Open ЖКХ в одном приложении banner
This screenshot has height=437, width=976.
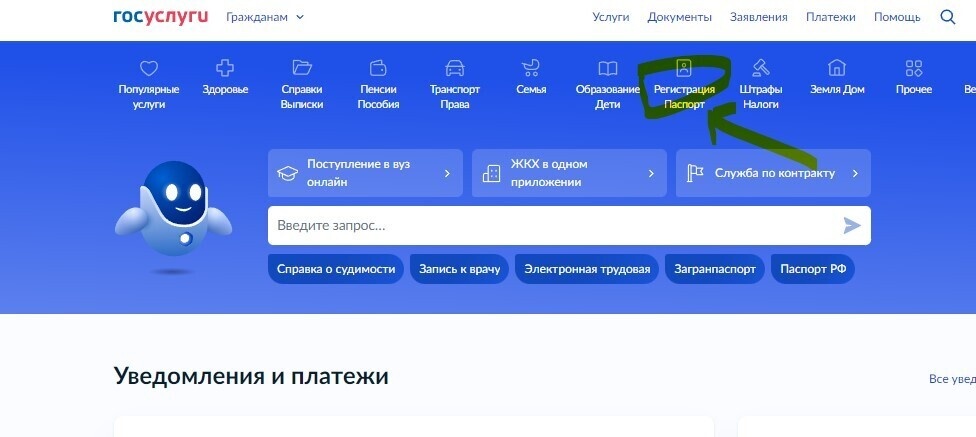coord(569,173)
